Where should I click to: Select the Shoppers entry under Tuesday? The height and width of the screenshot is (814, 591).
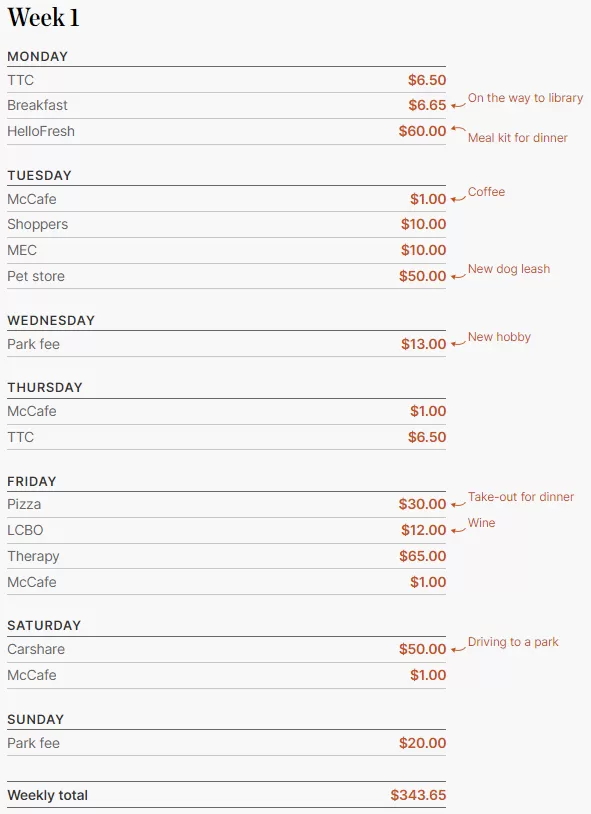[37, 224]
